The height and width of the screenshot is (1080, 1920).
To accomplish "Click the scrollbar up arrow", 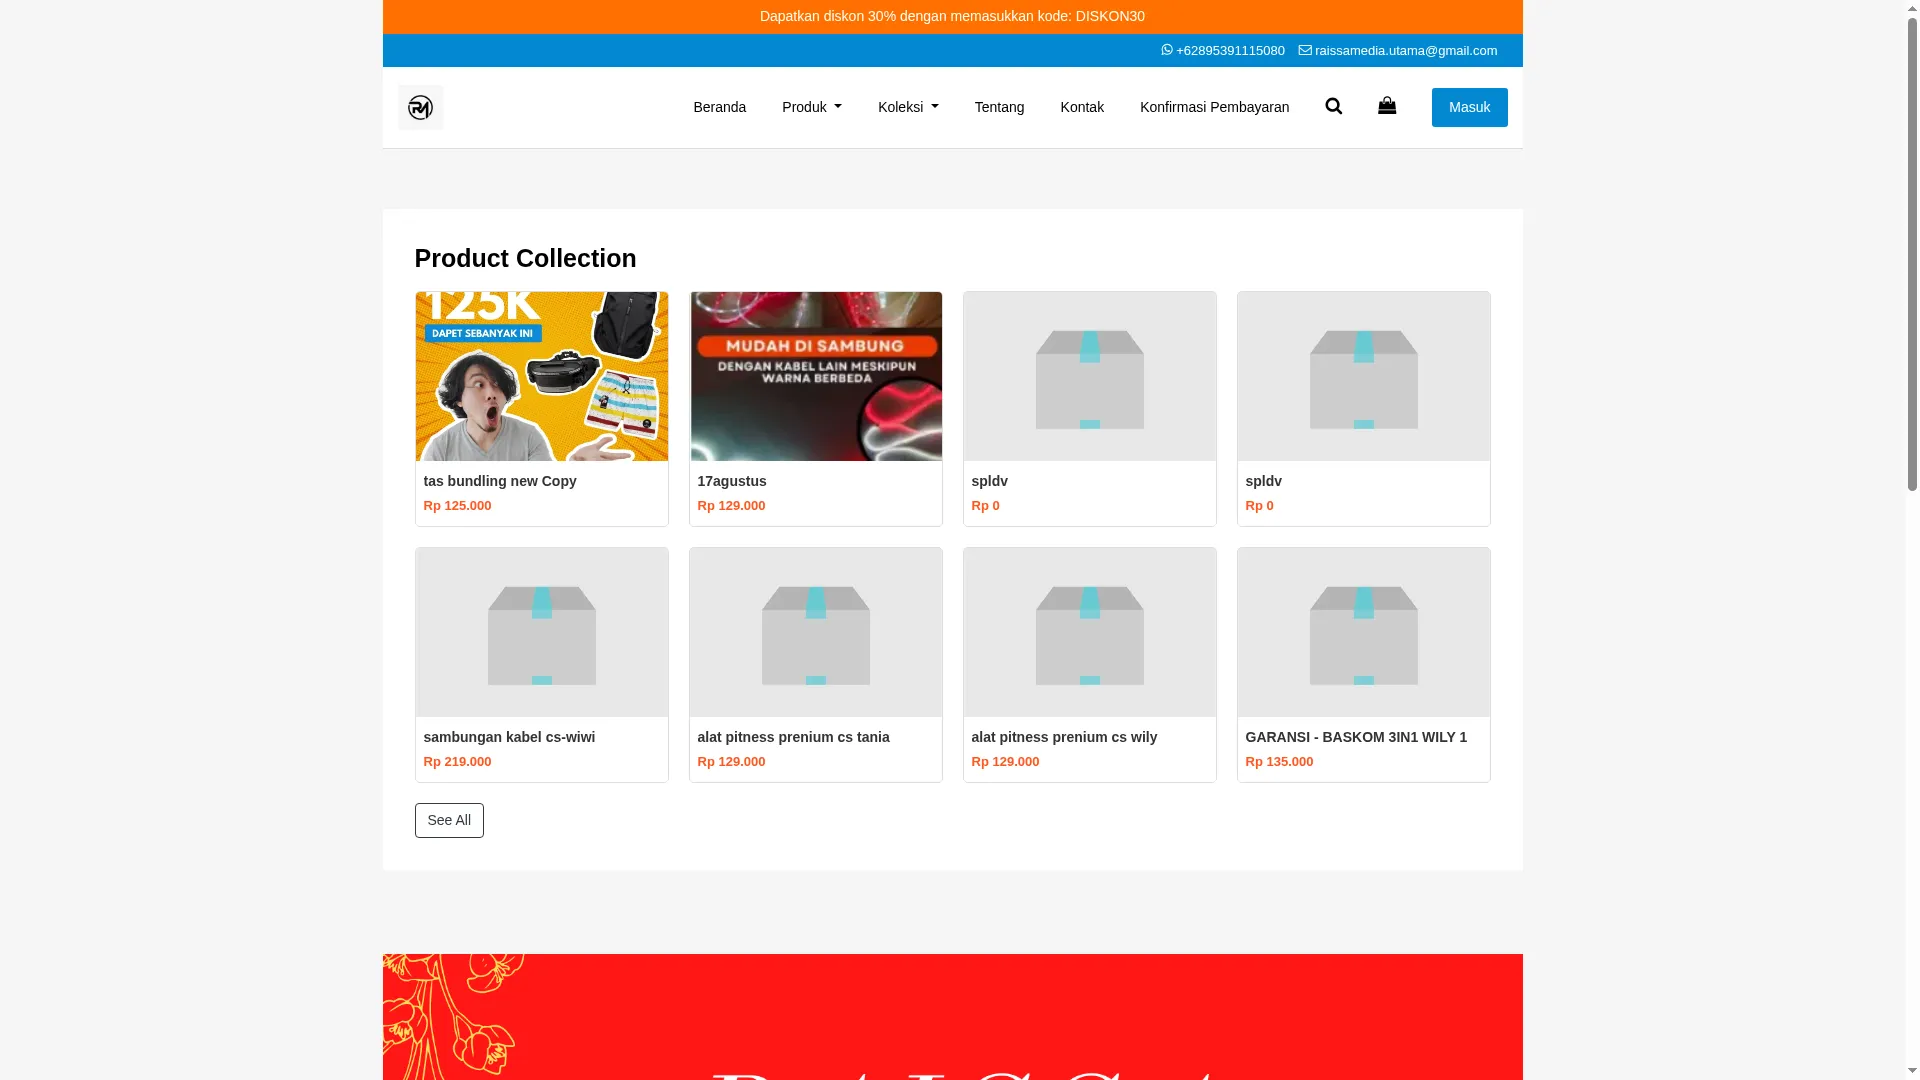I will point(1912,9).
